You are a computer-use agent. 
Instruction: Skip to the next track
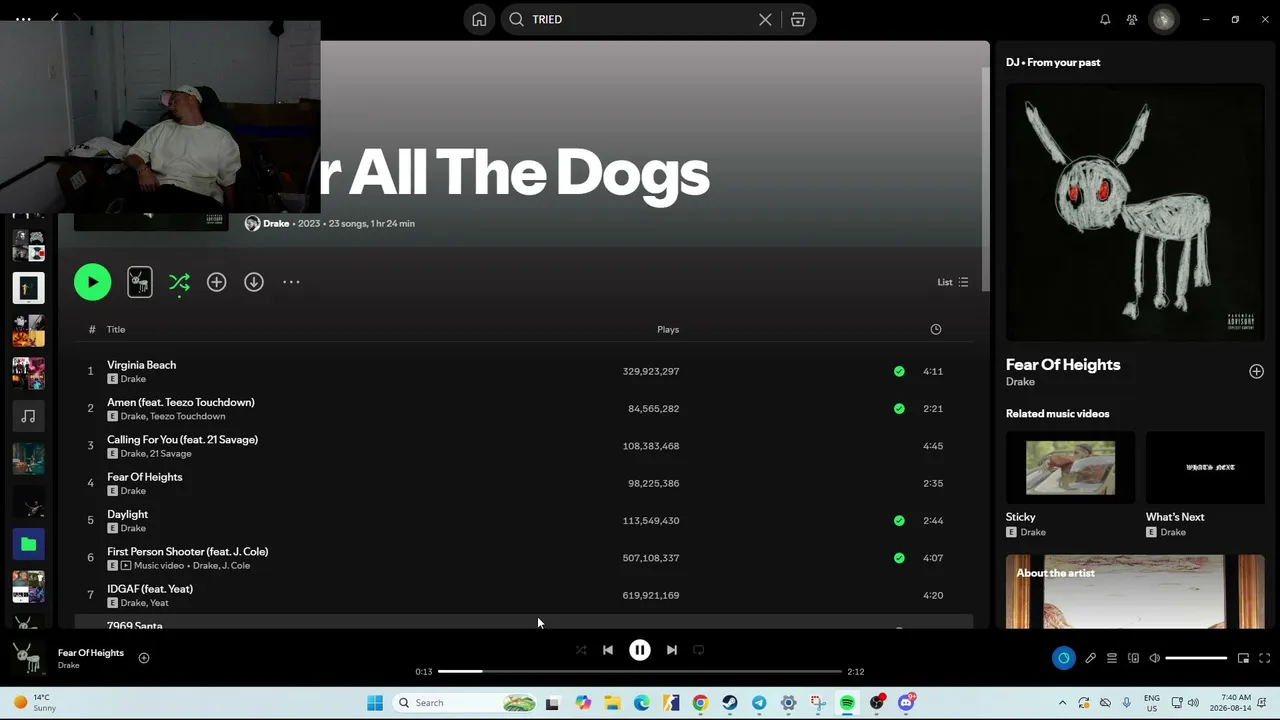point(672,650)
